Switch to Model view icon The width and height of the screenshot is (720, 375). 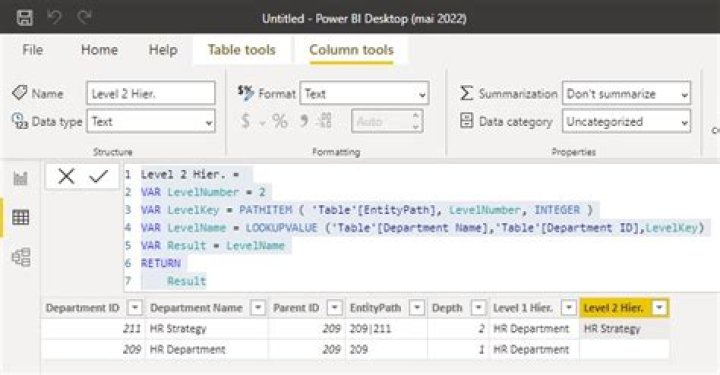[21, 257]
